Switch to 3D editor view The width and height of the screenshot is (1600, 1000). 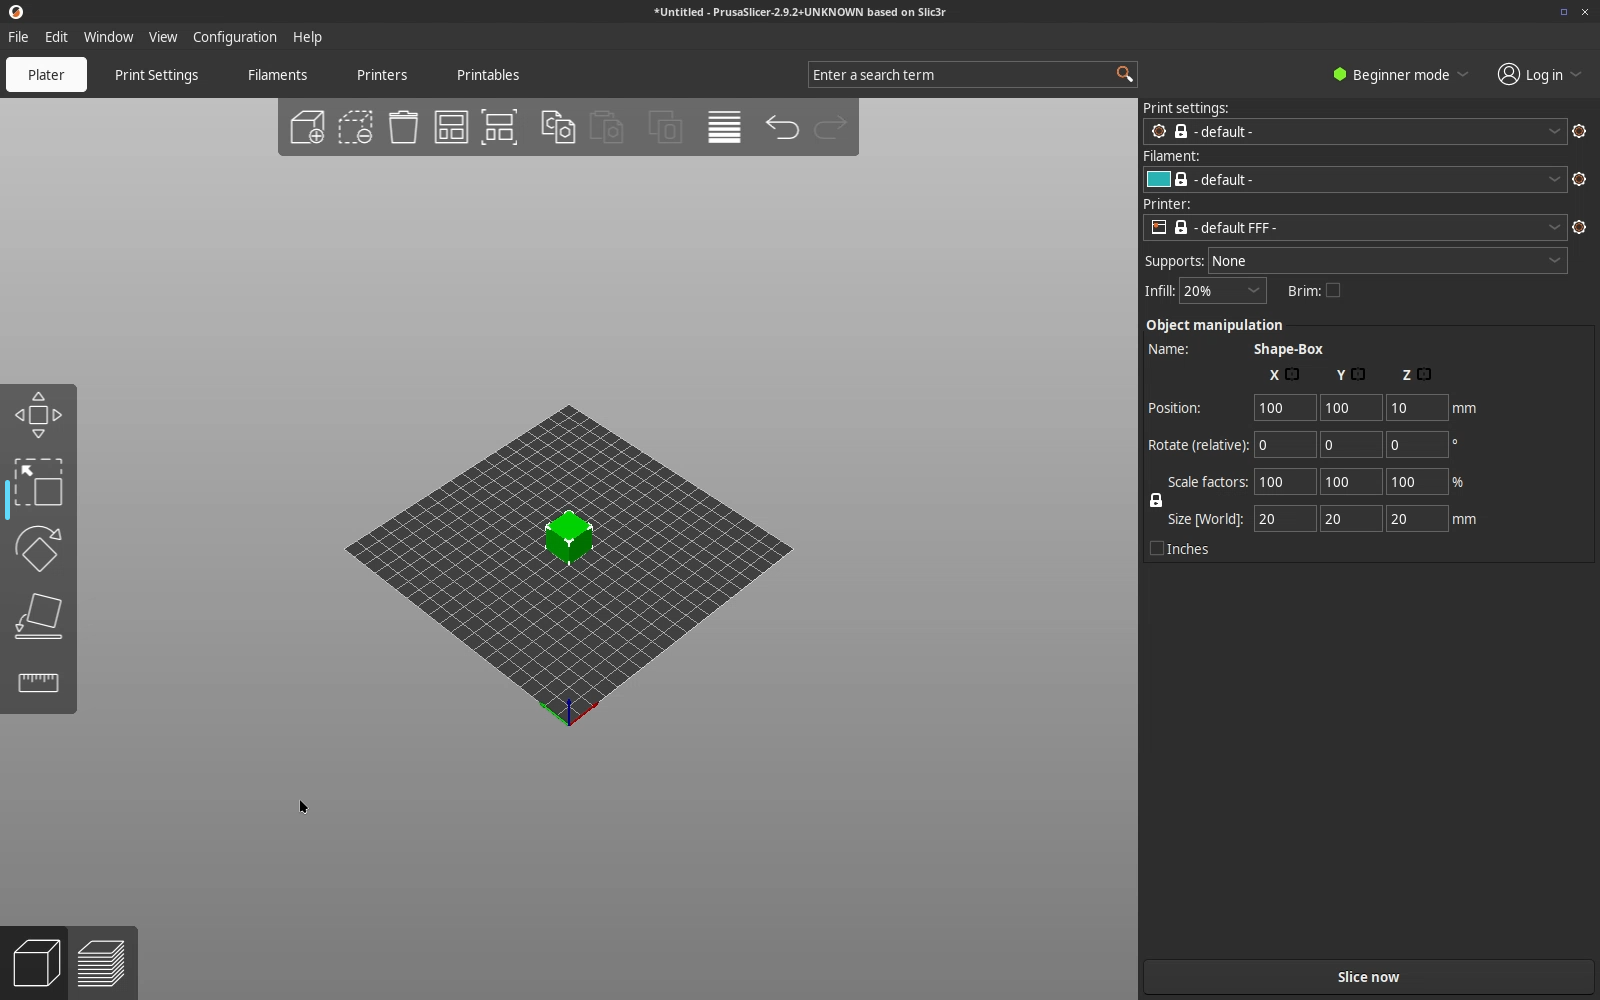pyautogui.click(x=36, y=963)
